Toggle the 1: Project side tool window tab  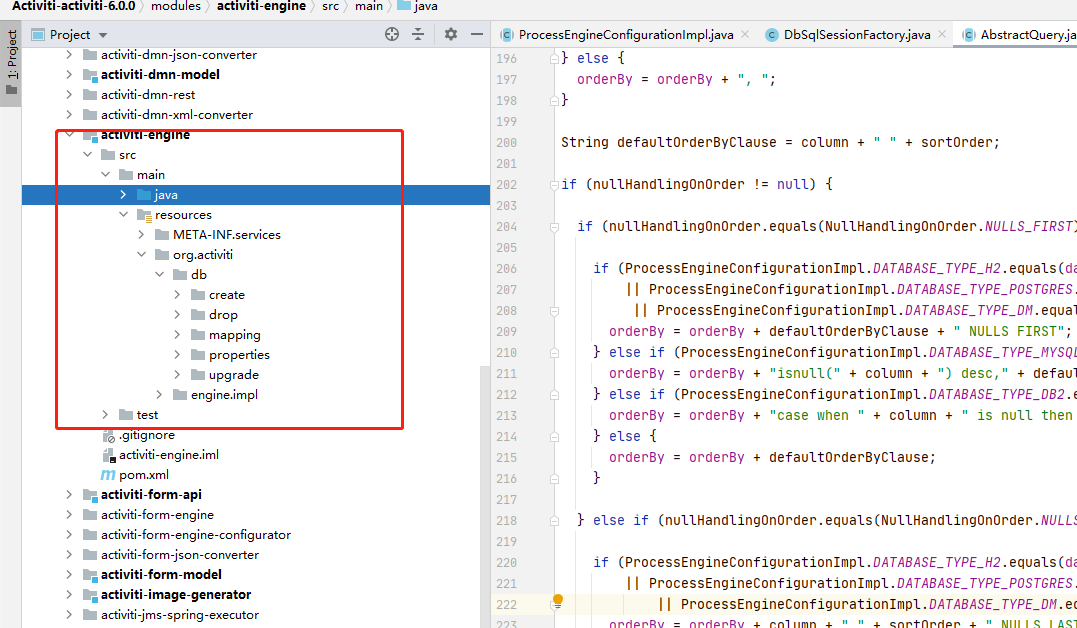[x=11, y=63]
